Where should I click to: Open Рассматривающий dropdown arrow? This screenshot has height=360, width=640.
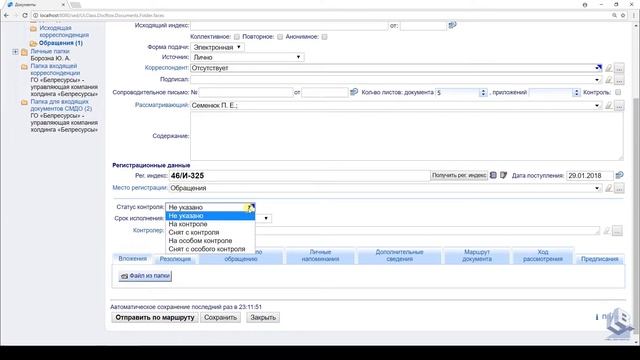(x=597, y=106)
